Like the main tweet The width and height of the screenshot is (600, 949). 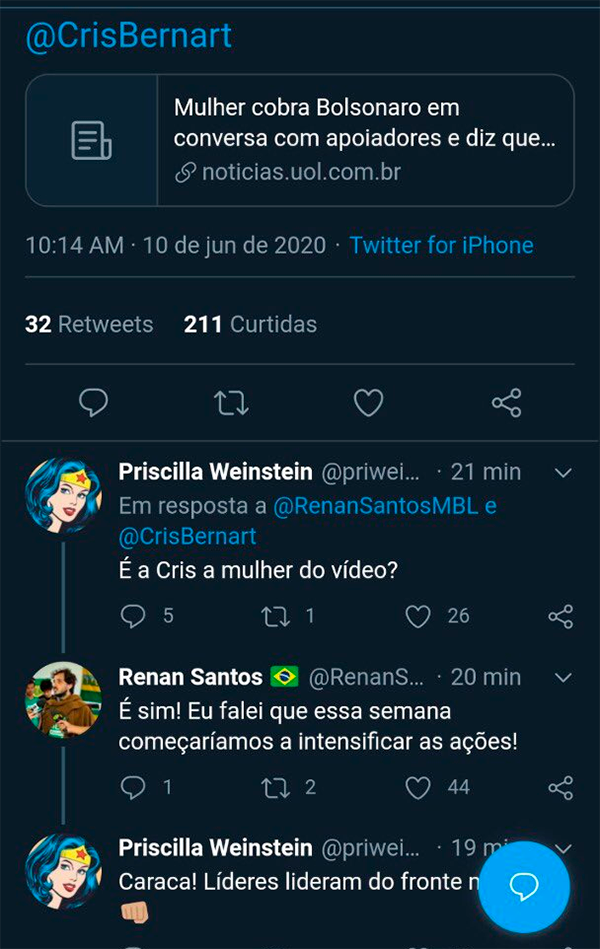pyautogui.click(x=369, y=403)
